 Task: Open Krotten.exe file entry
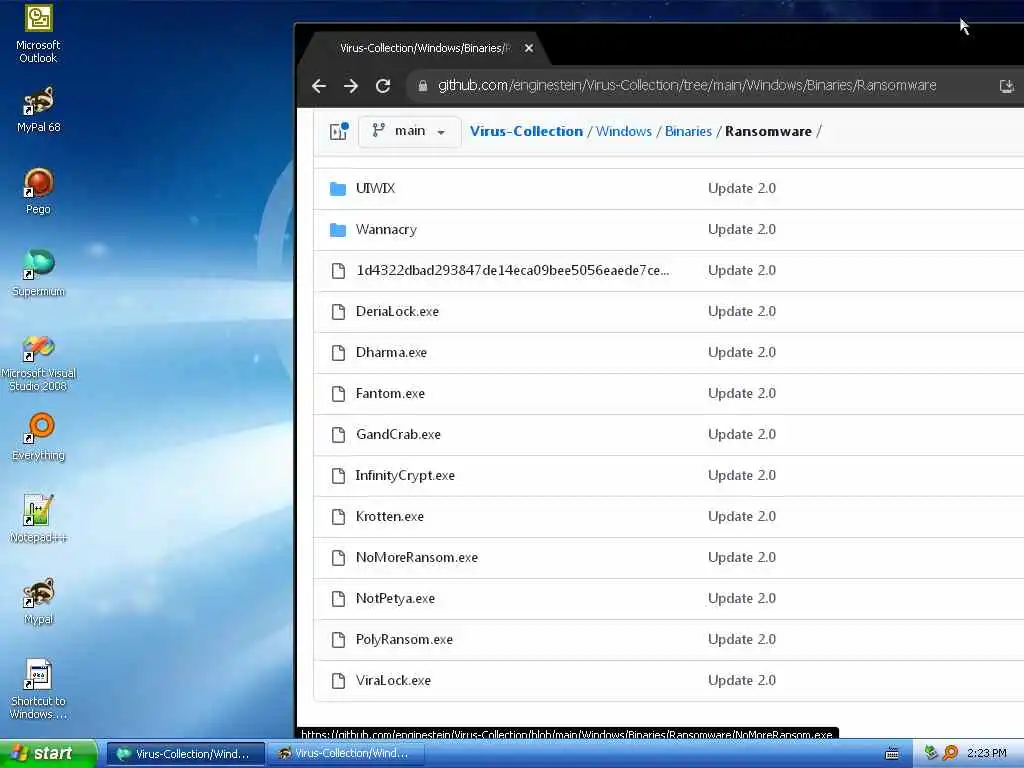point(390,517)
